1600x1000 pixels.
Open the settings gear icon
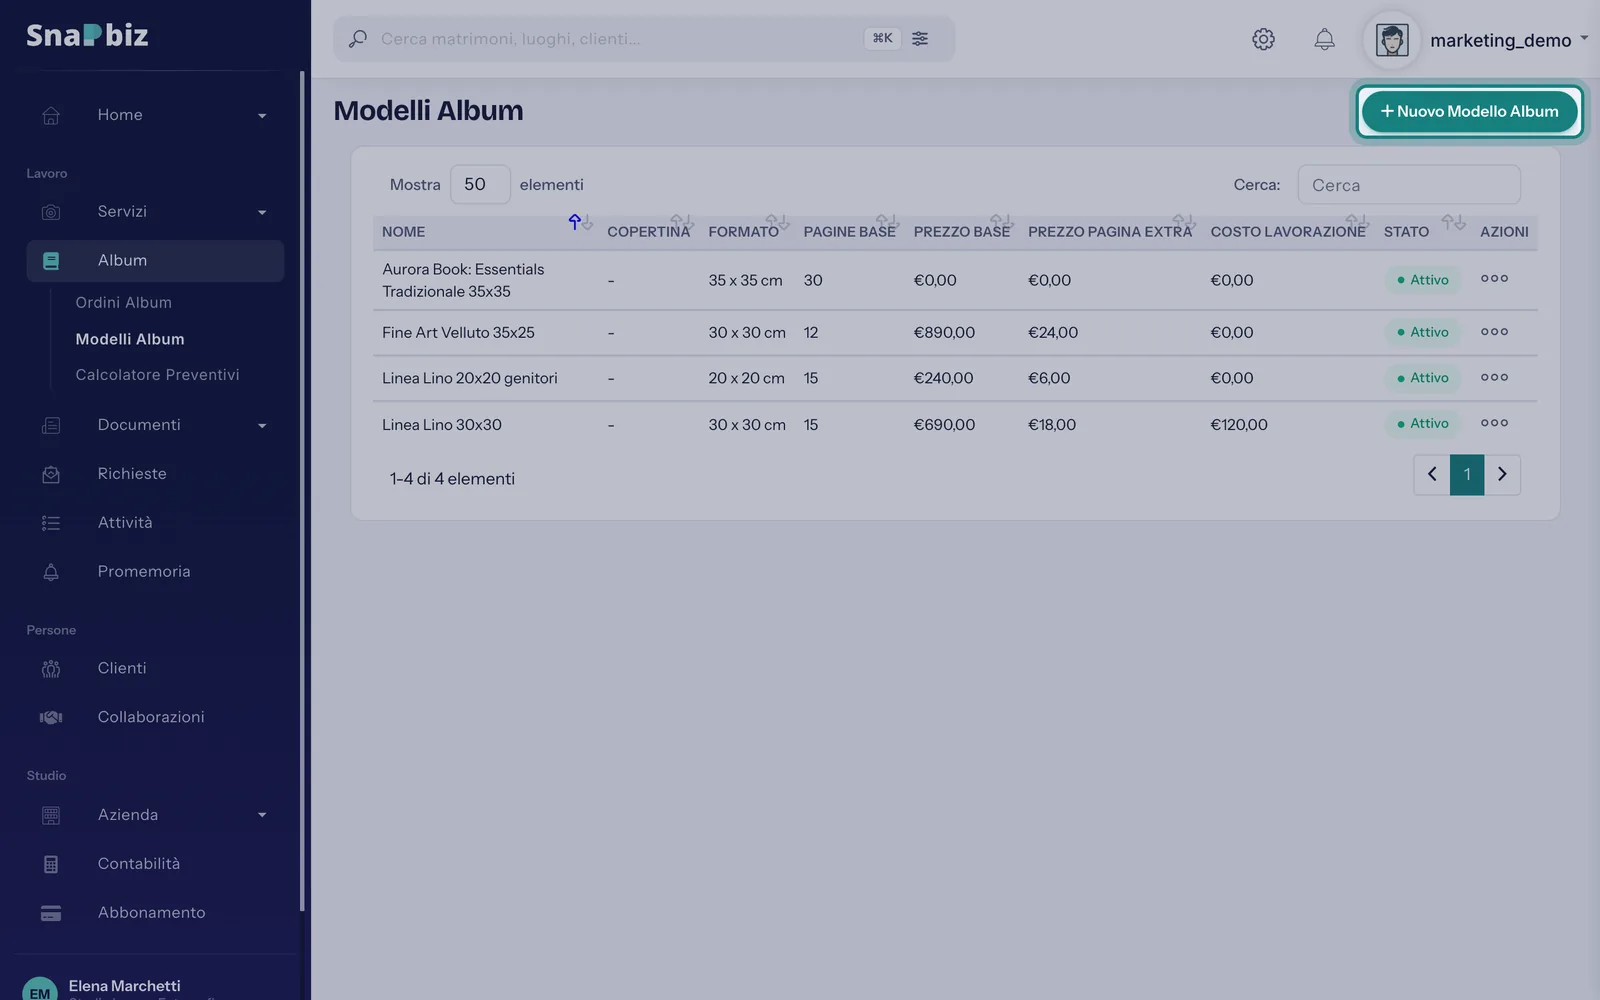(x=1263, y=39)
